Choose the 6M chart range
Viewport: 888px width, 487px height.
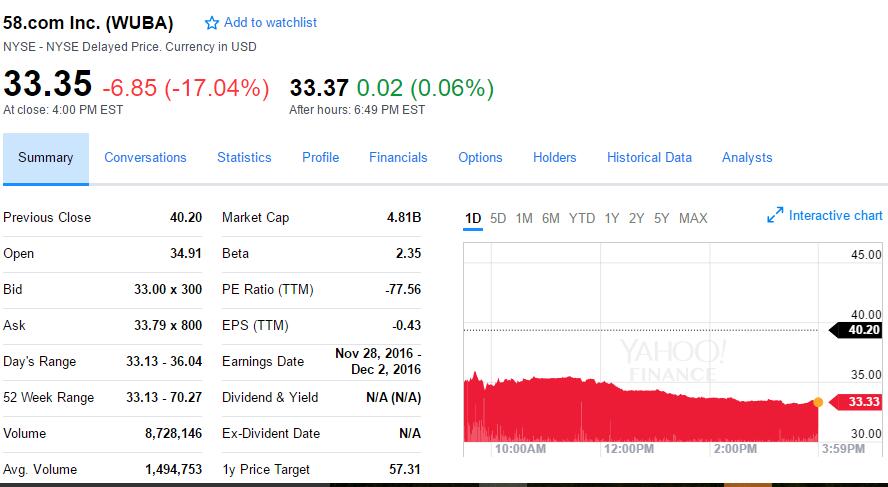[x=551, y=218]
